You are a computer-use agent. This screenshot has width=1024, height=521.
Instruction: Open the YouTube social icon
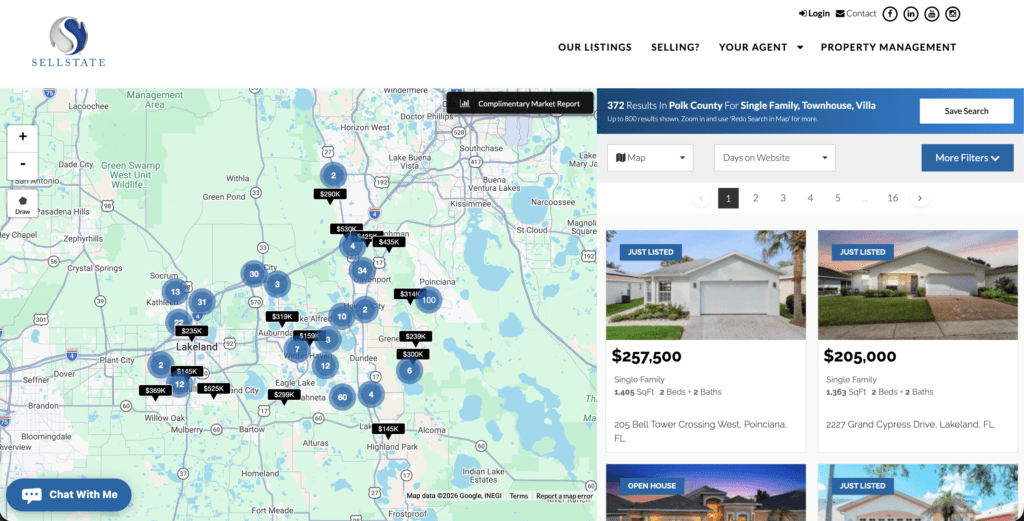click(x=931, y=14)
